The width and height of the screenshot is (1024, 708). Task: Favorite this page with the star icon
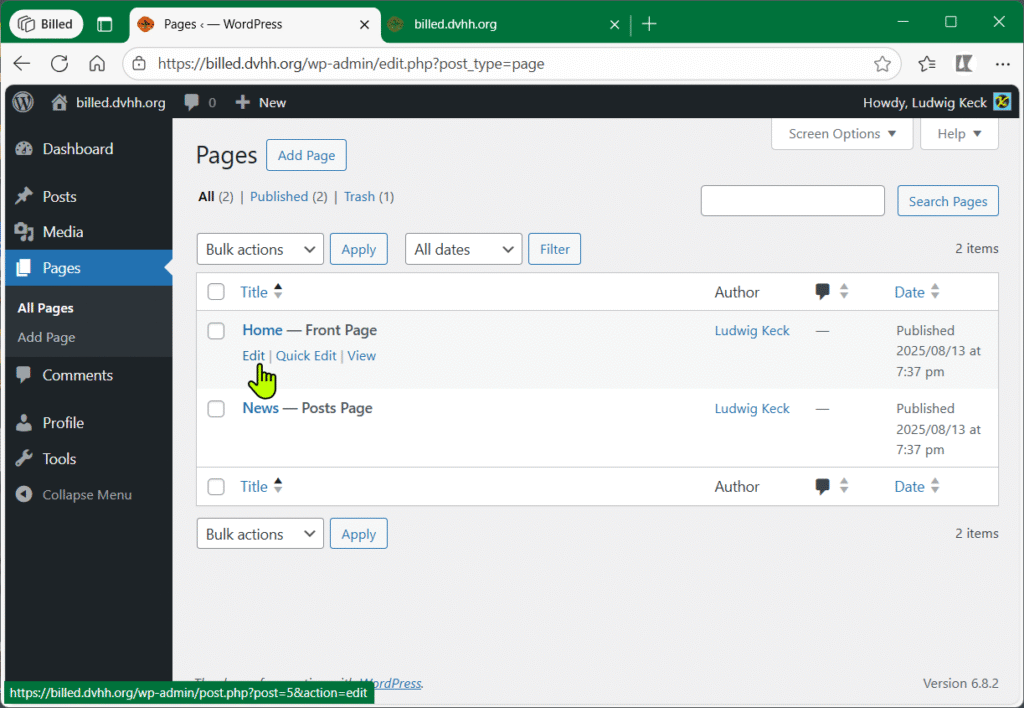(882, 64)
